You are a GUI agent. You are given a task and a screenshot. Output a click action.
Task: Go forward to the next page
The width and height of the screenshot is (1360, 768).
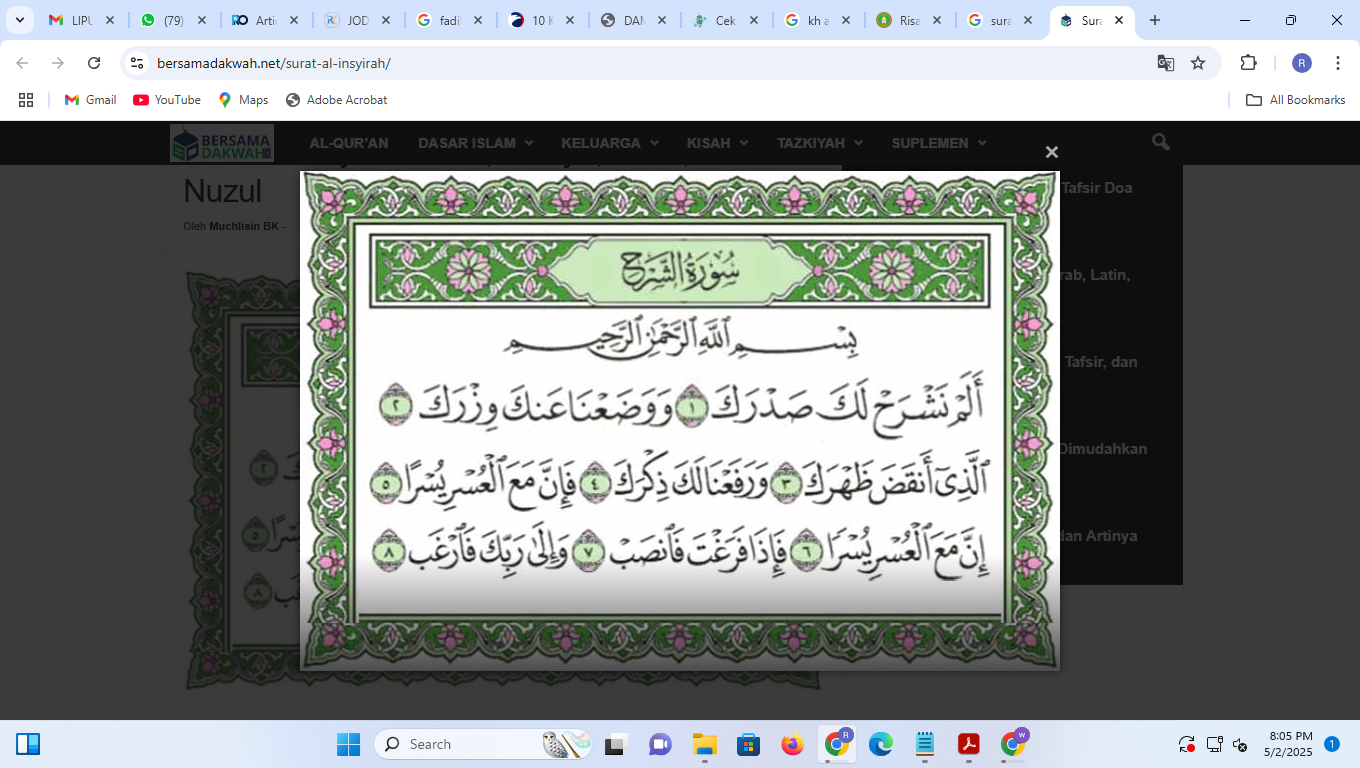[58, 63]
